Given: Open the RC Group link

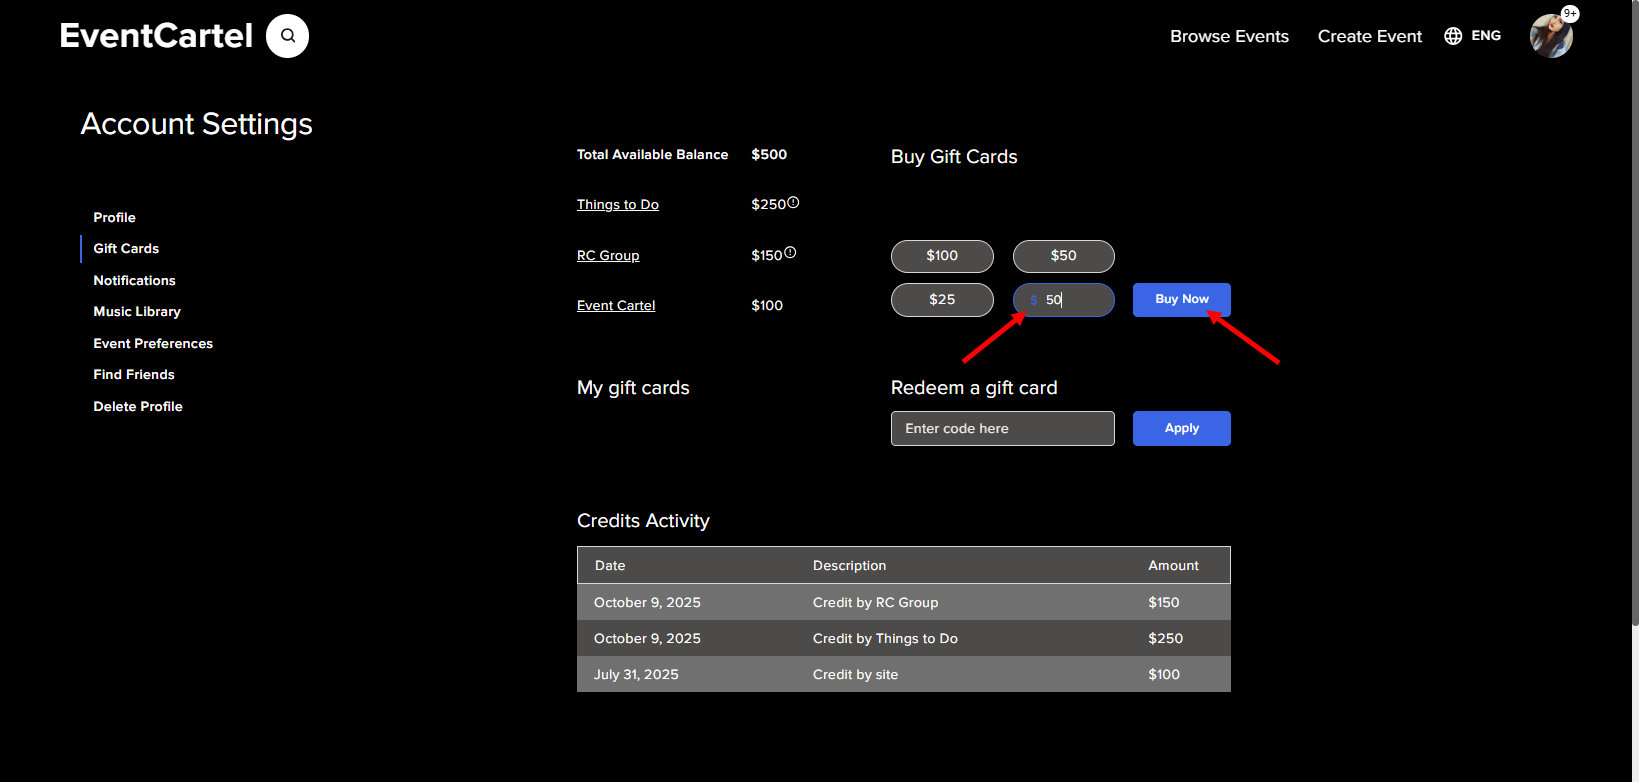Looking at the screenshot, I should pos(608,256).
